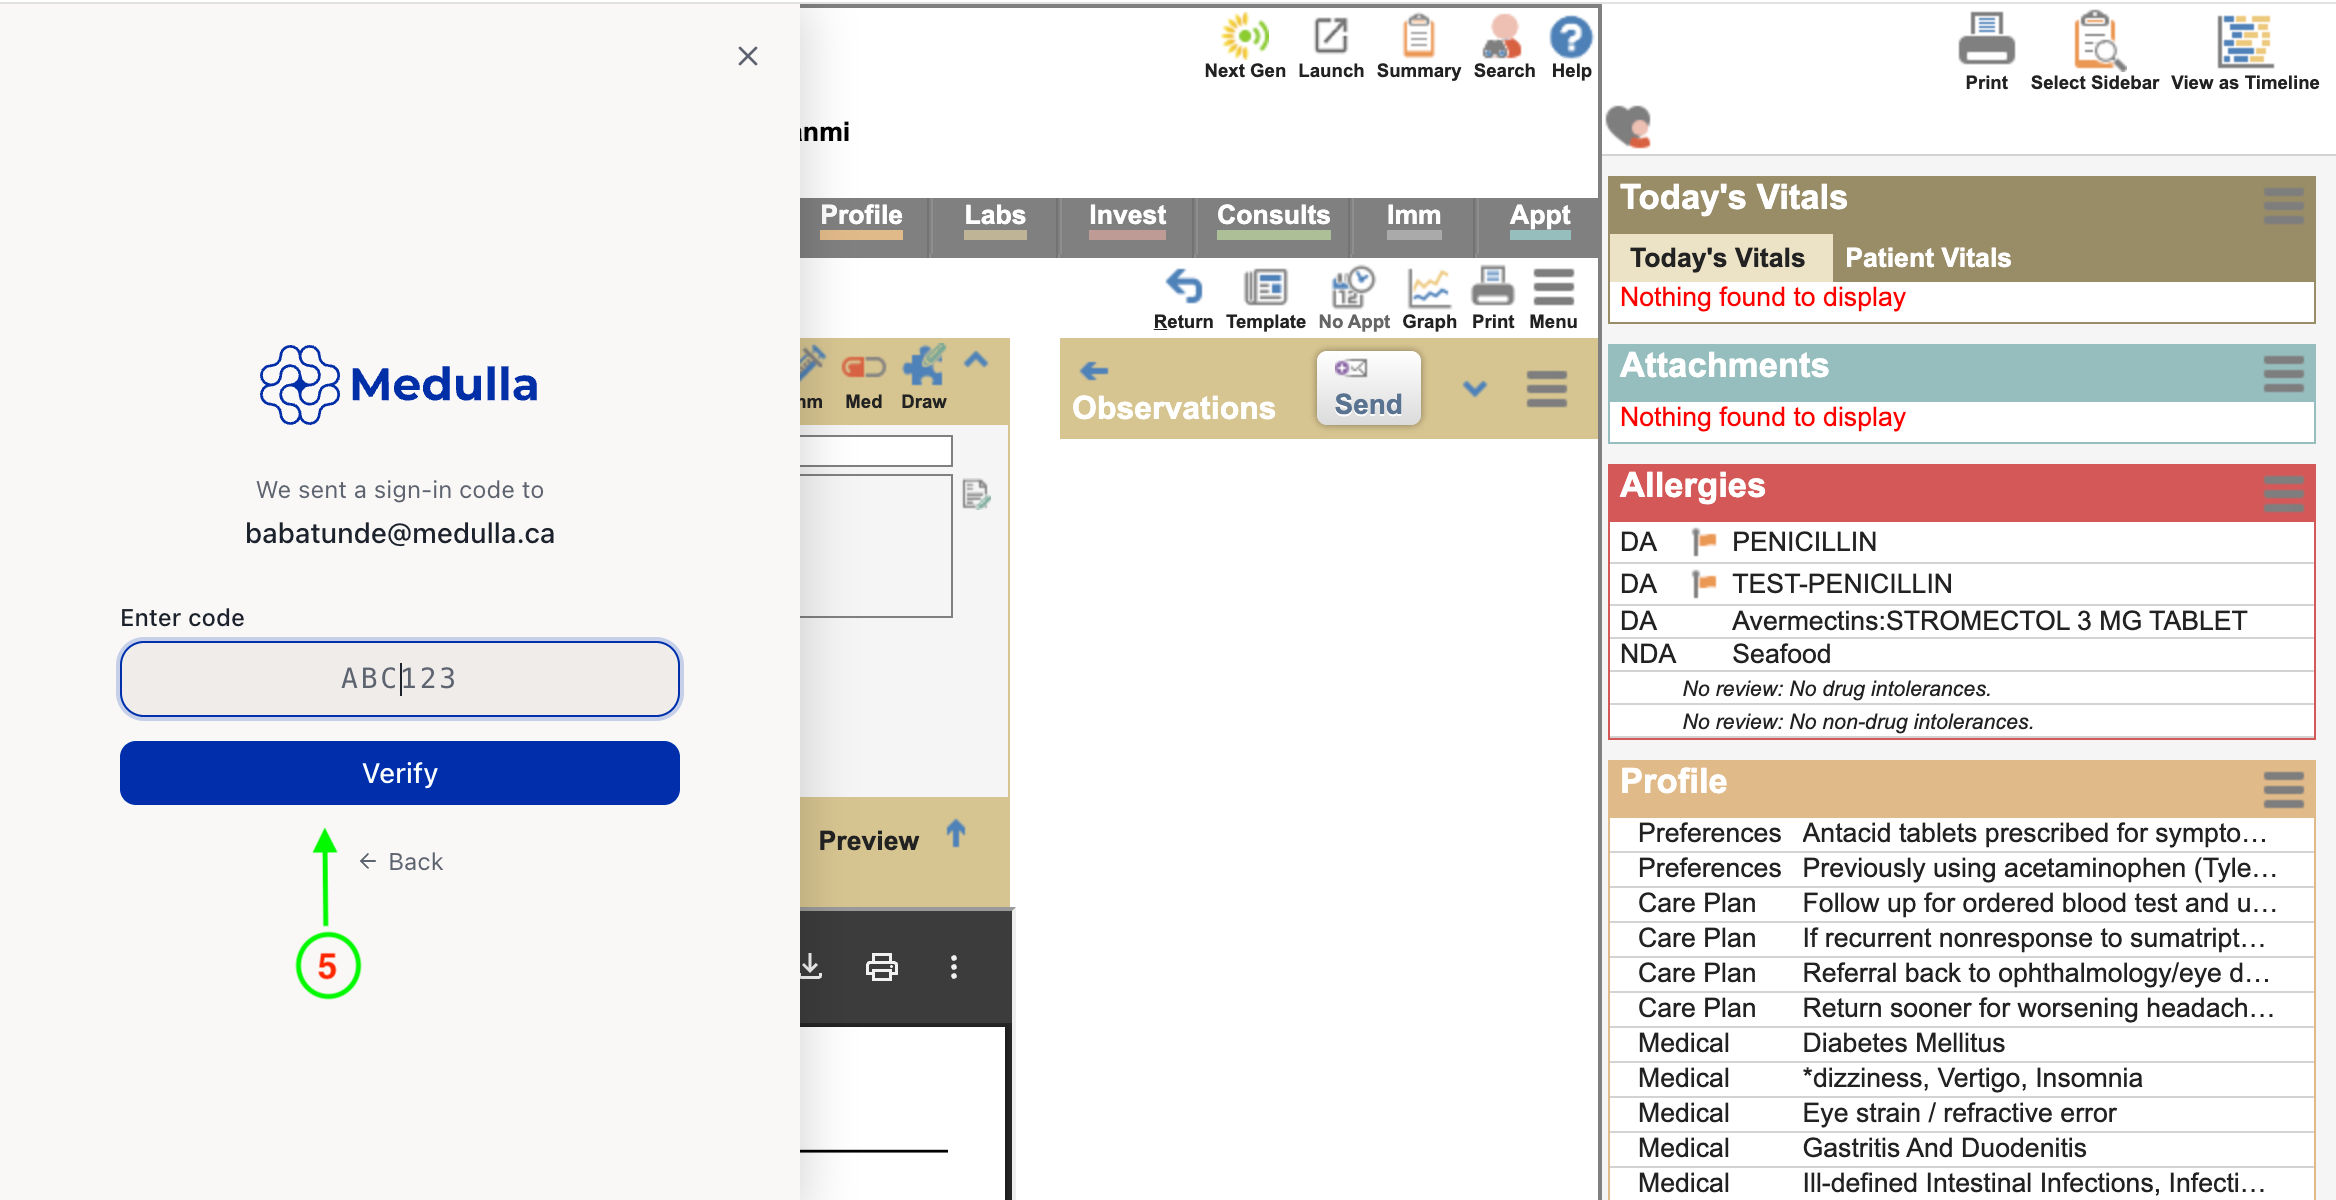Click the sidebar Print icon
Screen dimensions: 2336x1200
[x=1986, y=53]
